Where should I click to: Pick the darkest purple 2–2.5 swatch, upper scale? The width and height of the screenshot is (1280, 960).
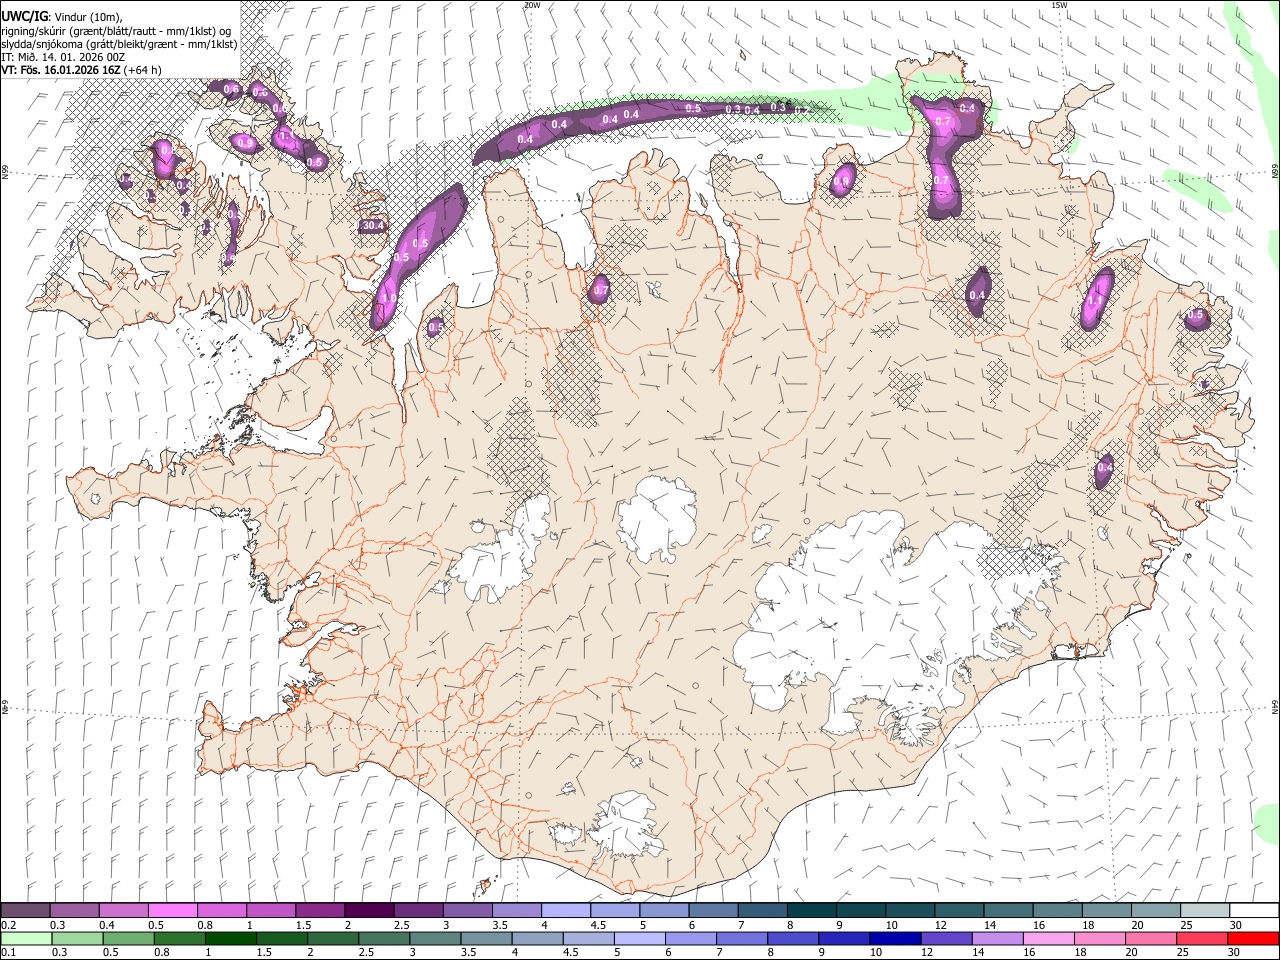tap(368, 911)
